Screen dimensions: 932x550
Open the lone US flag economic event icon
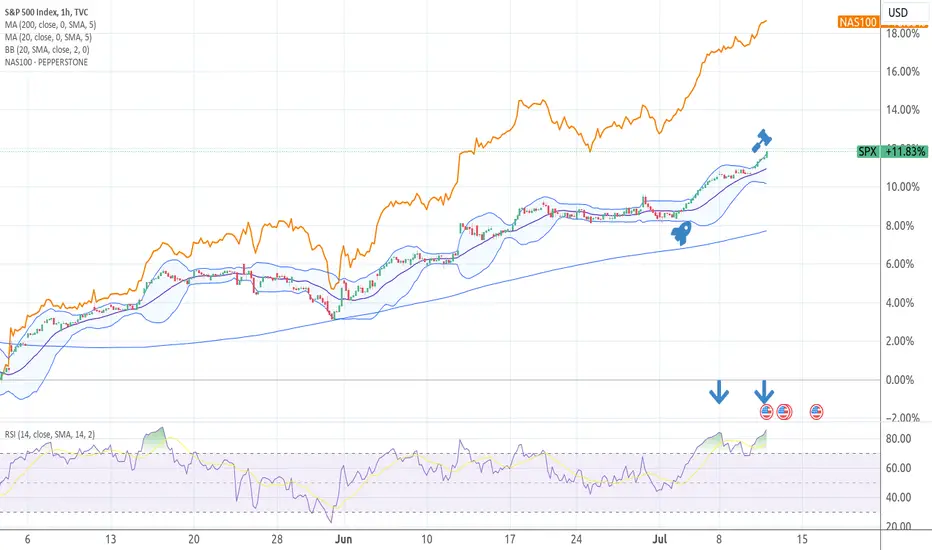point(816,411)
